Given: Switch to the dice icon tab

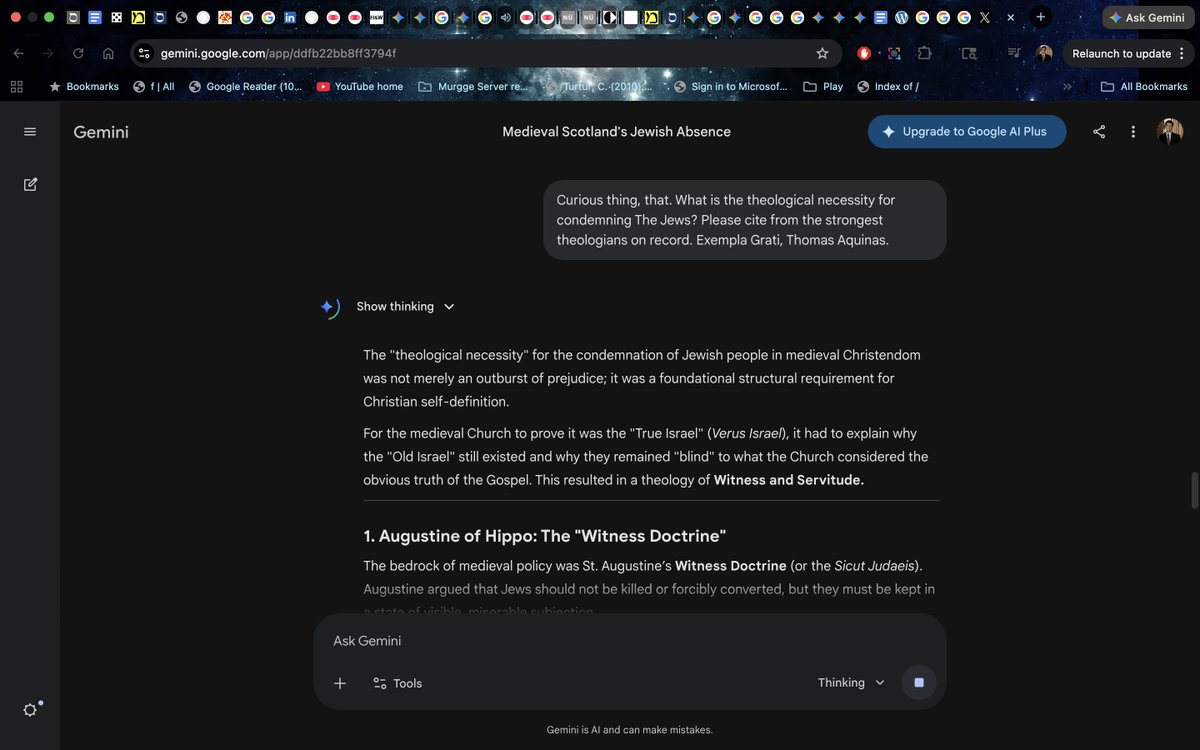Looking at the screenshot, I should pyautogui.click(x=117, y=17).
